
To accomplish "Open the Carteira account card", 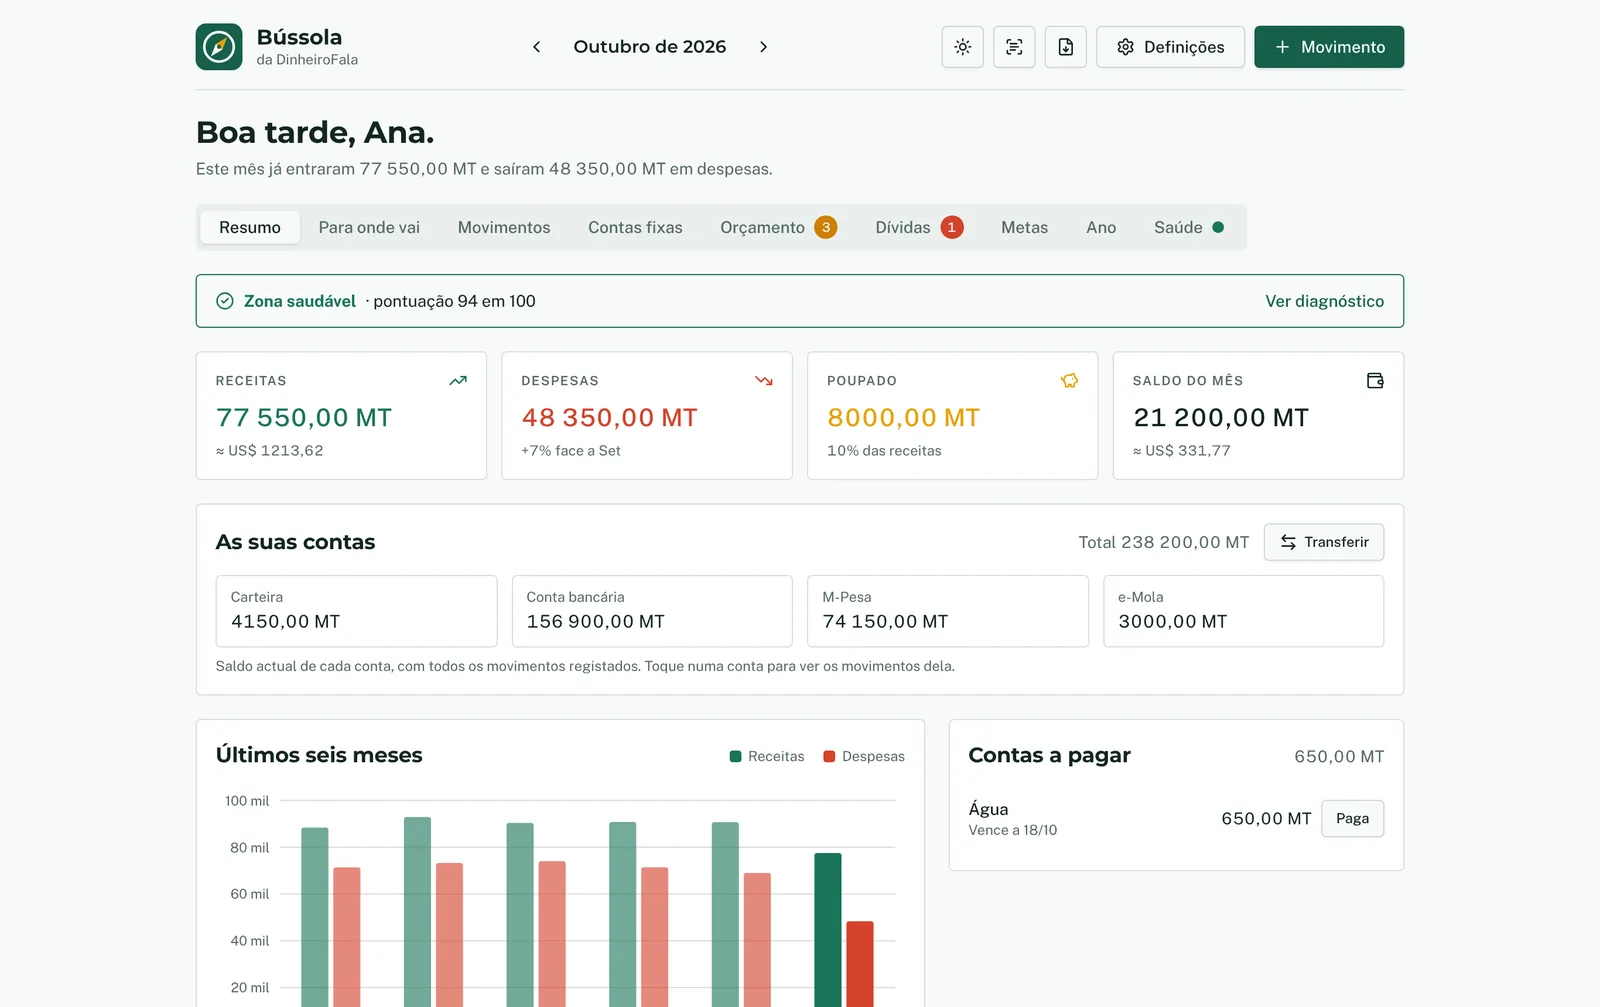I will click(x=356, y=611).
